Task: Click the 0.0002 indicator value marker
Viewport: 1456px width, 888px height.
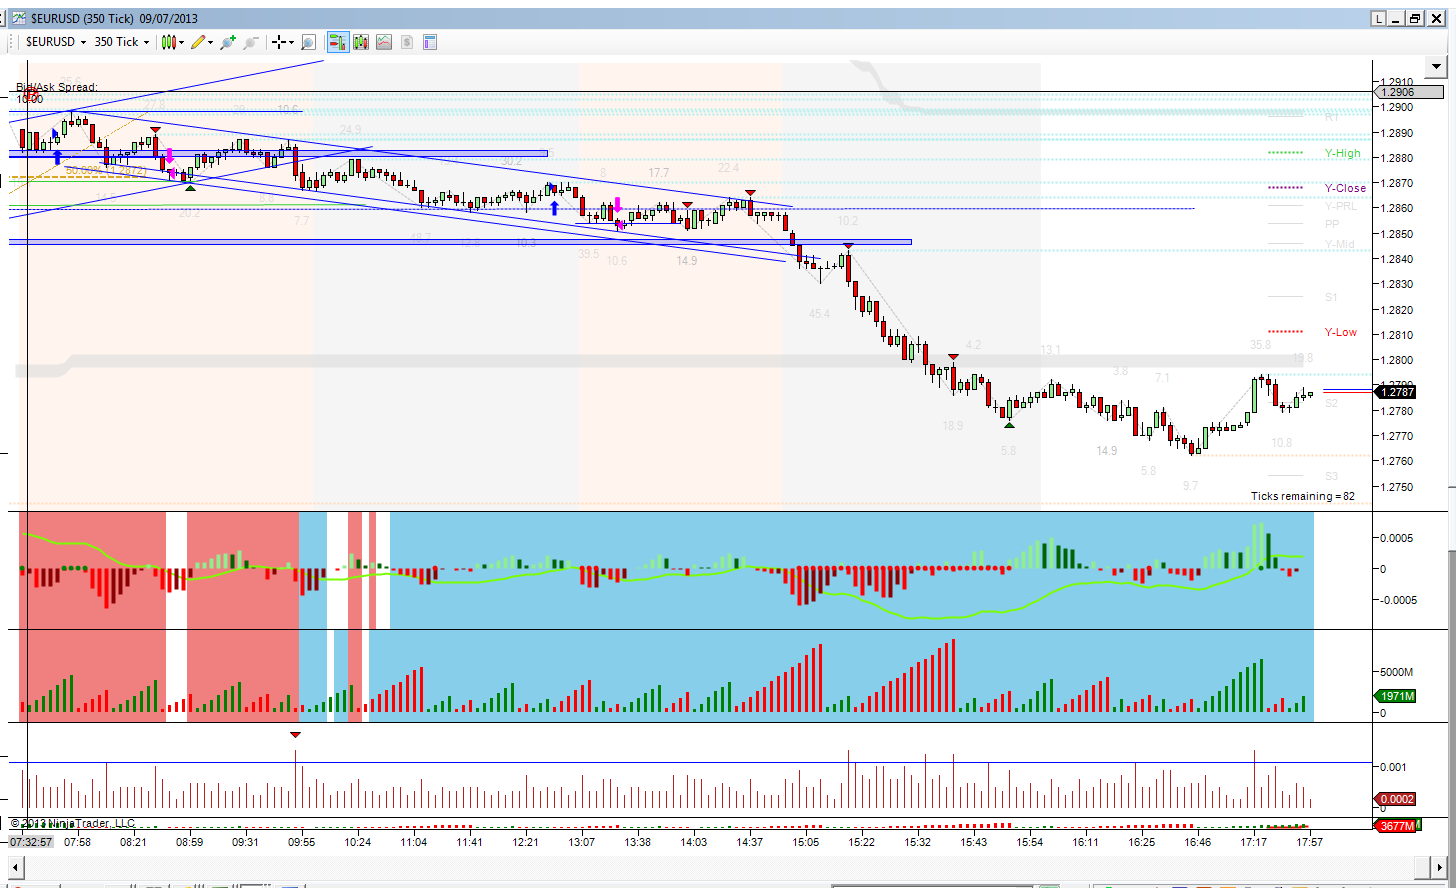Action: [x=1396, y=799]
